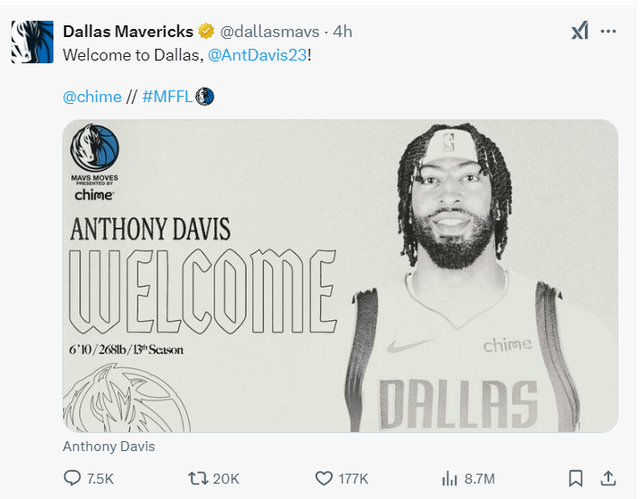The height and width of the screenshot is (499, 640).
Task: Click the share upload arrow icon
Action: pos(608,478)
